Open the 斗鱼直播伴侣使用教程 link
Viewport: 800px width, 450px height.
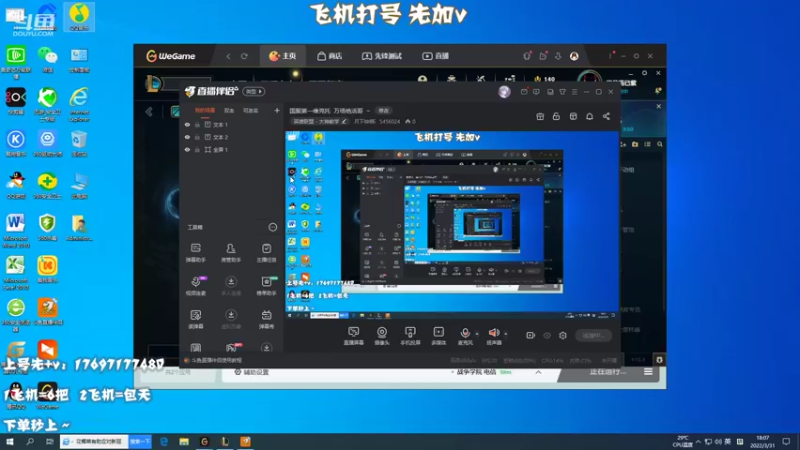pyautogui.click(x=217, y=360)
